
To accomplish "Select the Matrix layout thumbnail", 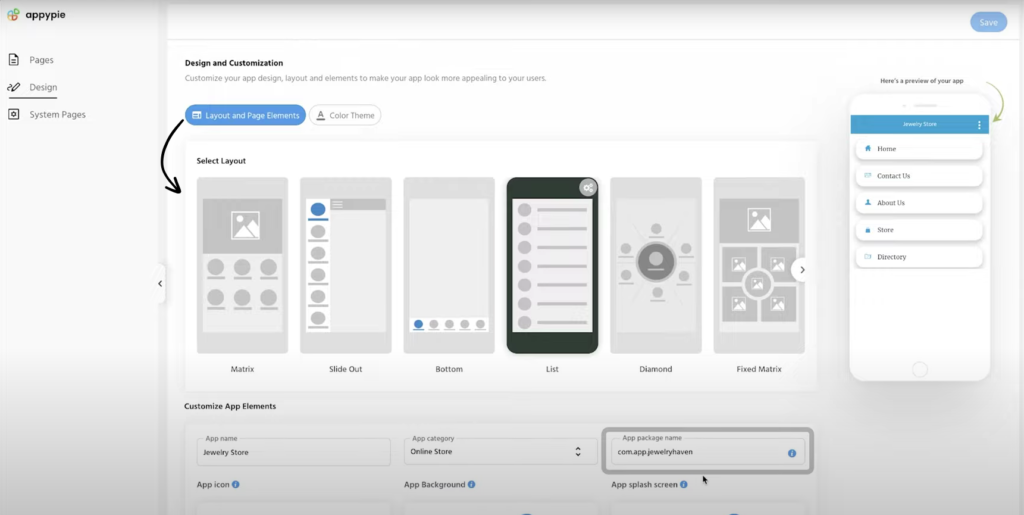I will click(x=242, y=265).
